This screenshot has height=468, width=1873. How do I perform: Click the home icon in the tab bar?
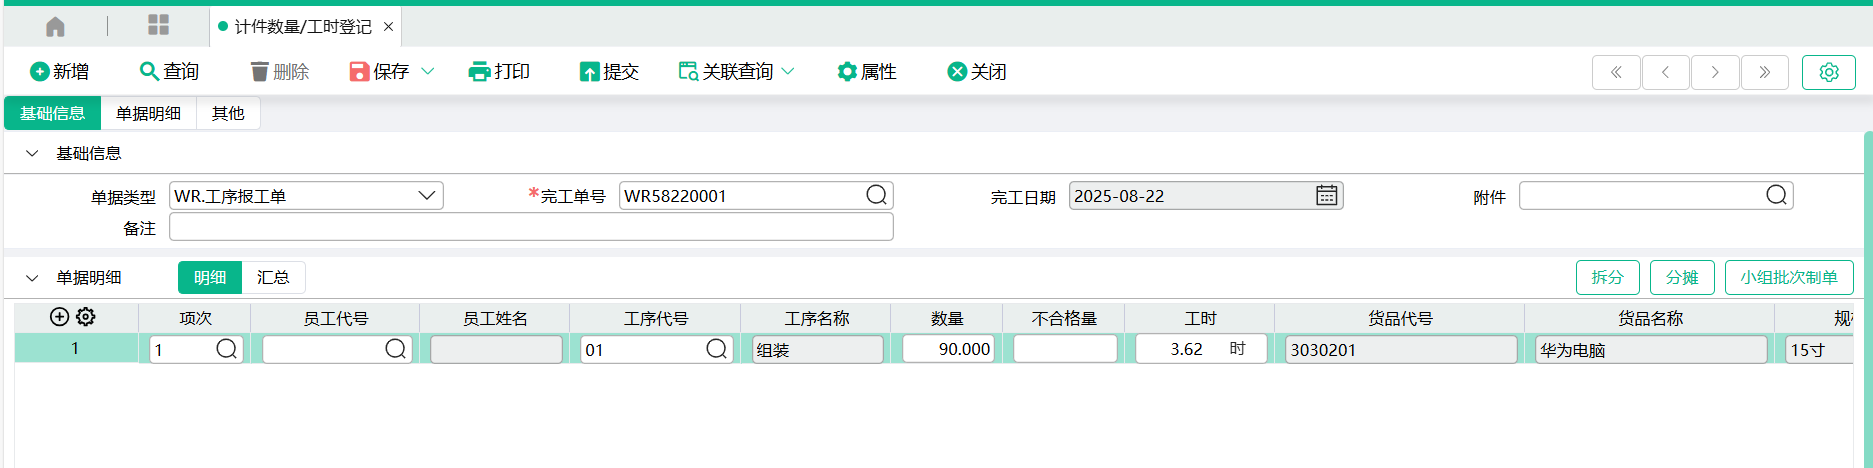point(56,27)
